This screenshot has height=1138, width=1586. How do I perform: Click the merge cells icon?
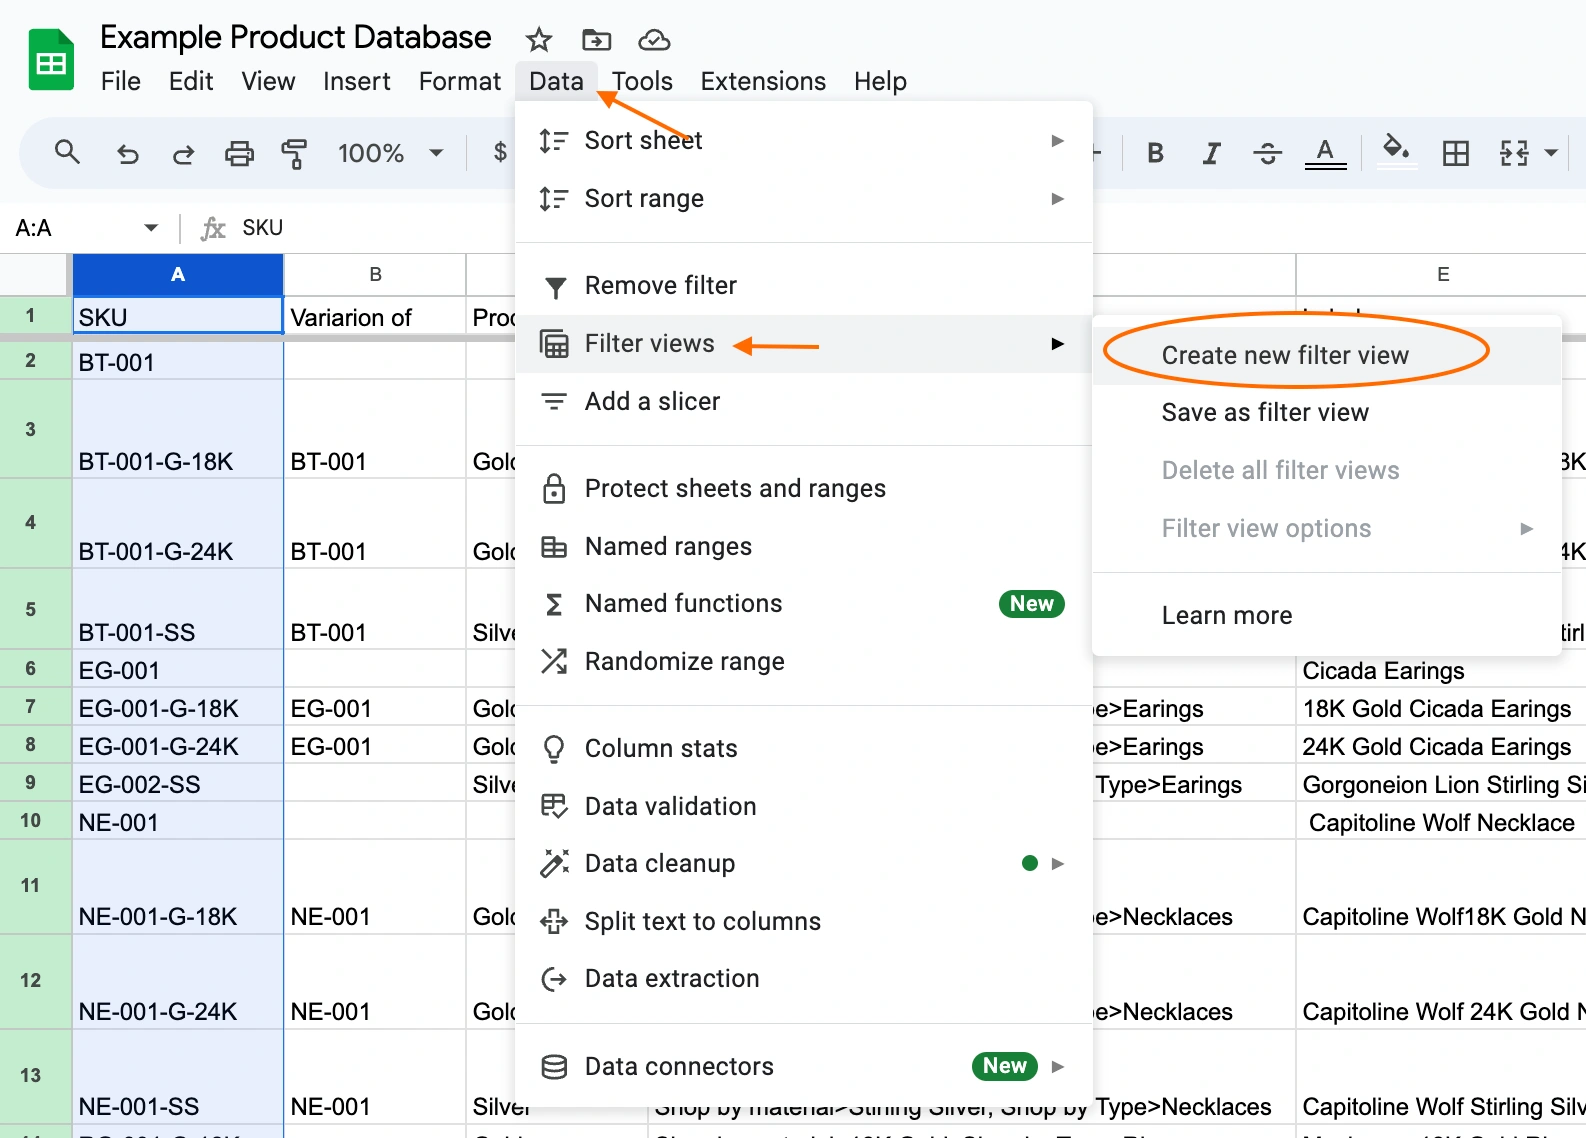point(1514,153)
